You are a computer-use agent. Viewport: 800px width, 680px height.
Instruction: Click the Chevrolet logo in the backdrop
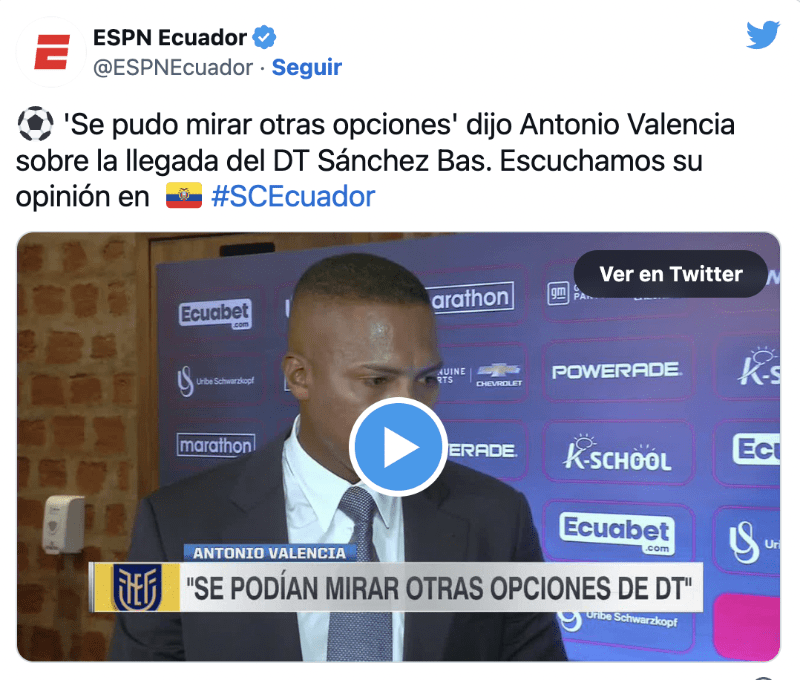(498, 375)
